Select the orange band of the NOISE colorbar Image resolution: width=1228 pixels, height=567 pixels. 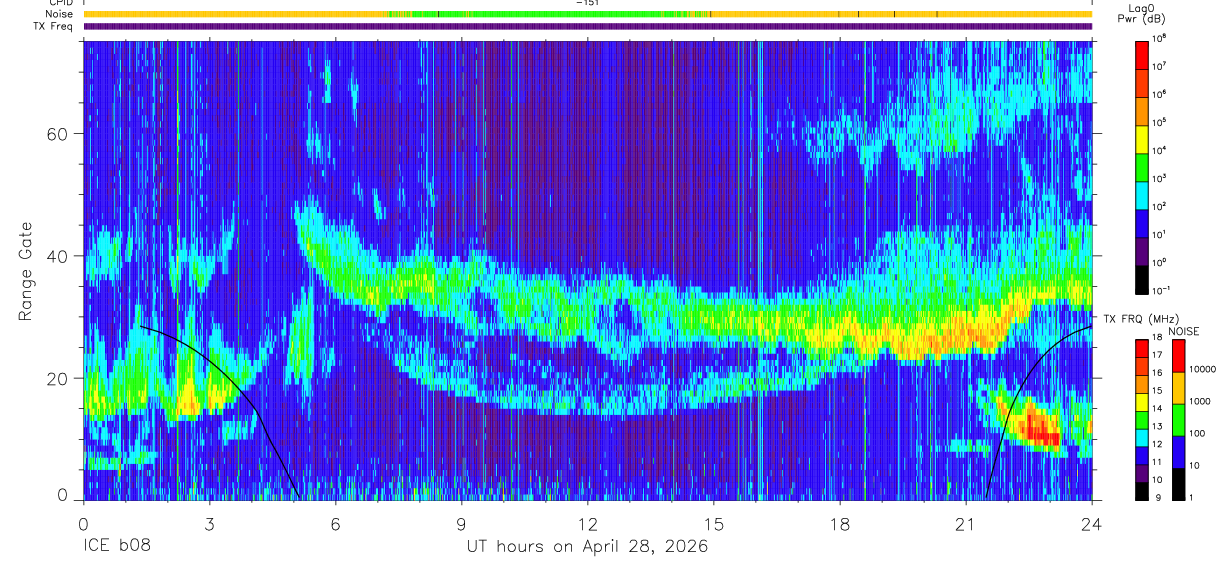coord(1181,389)
